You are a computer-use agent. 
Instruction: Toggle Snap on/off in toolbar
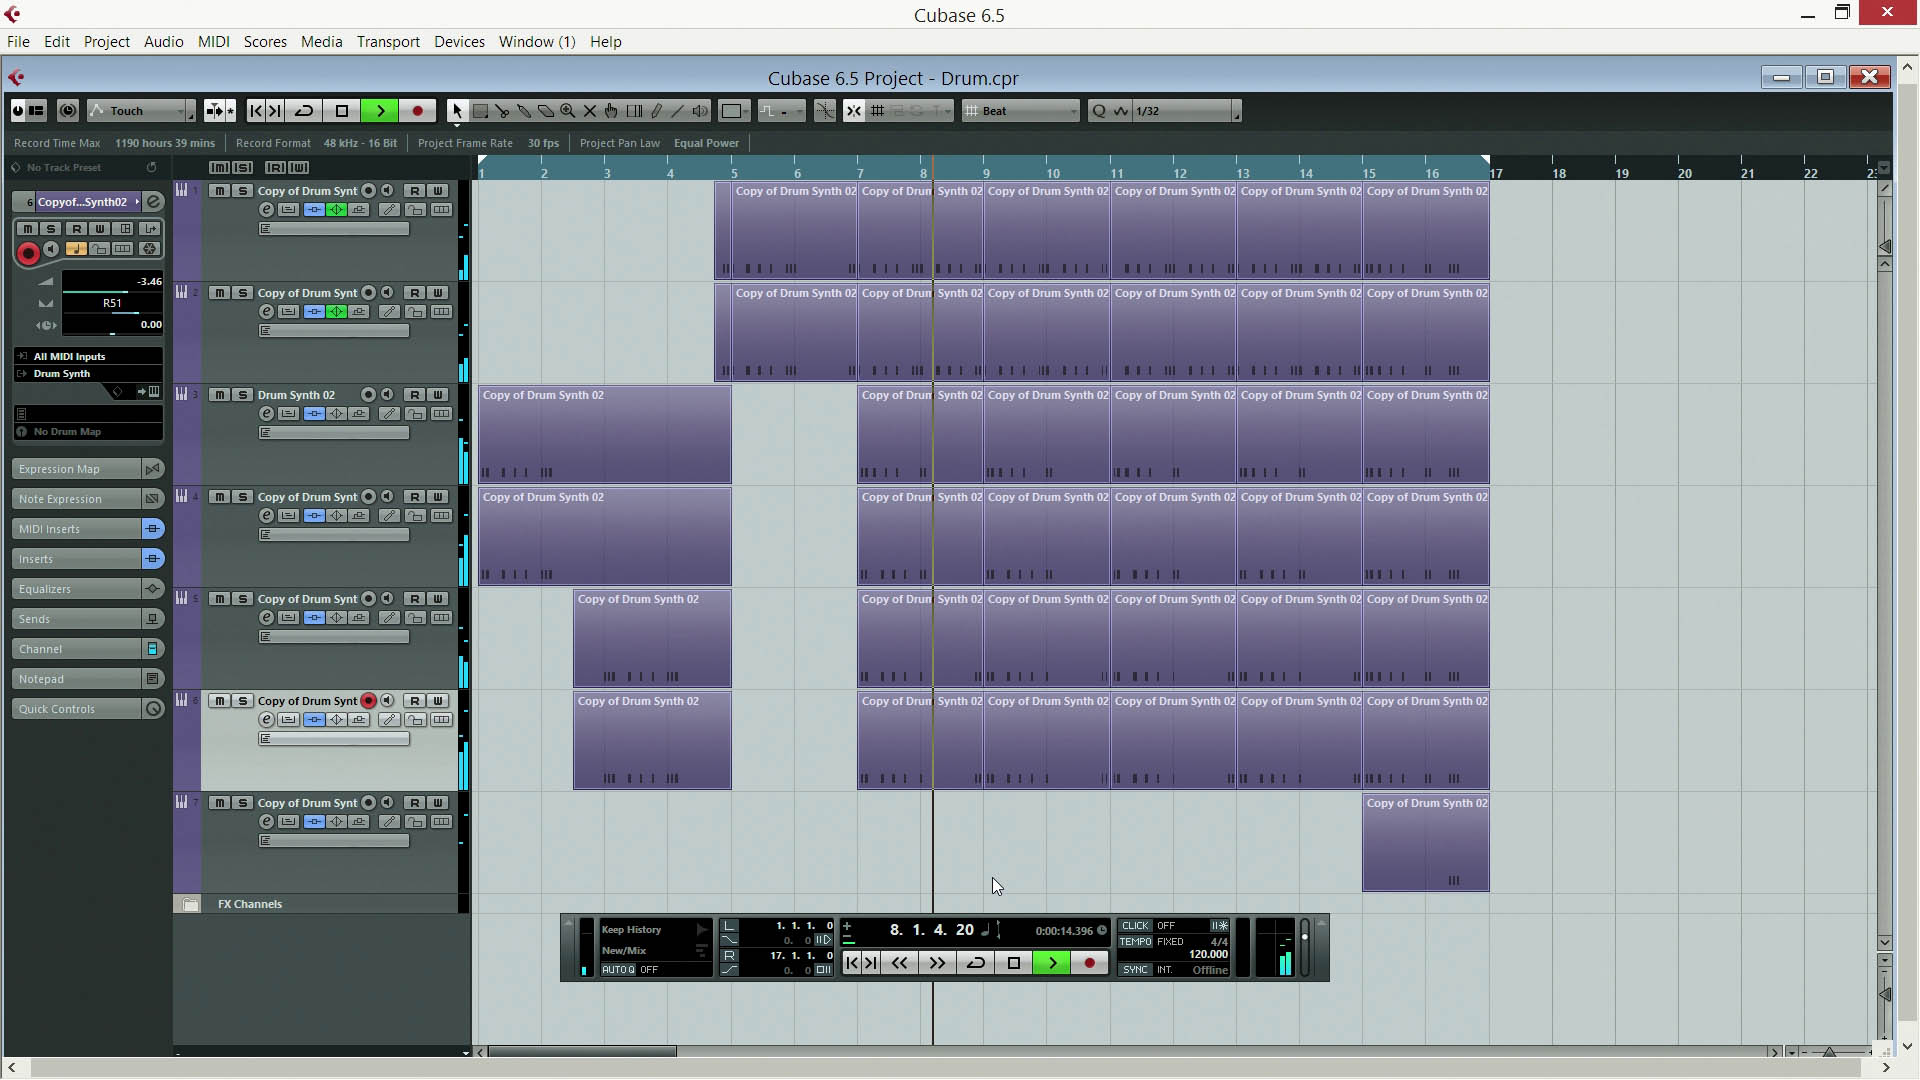853,111
